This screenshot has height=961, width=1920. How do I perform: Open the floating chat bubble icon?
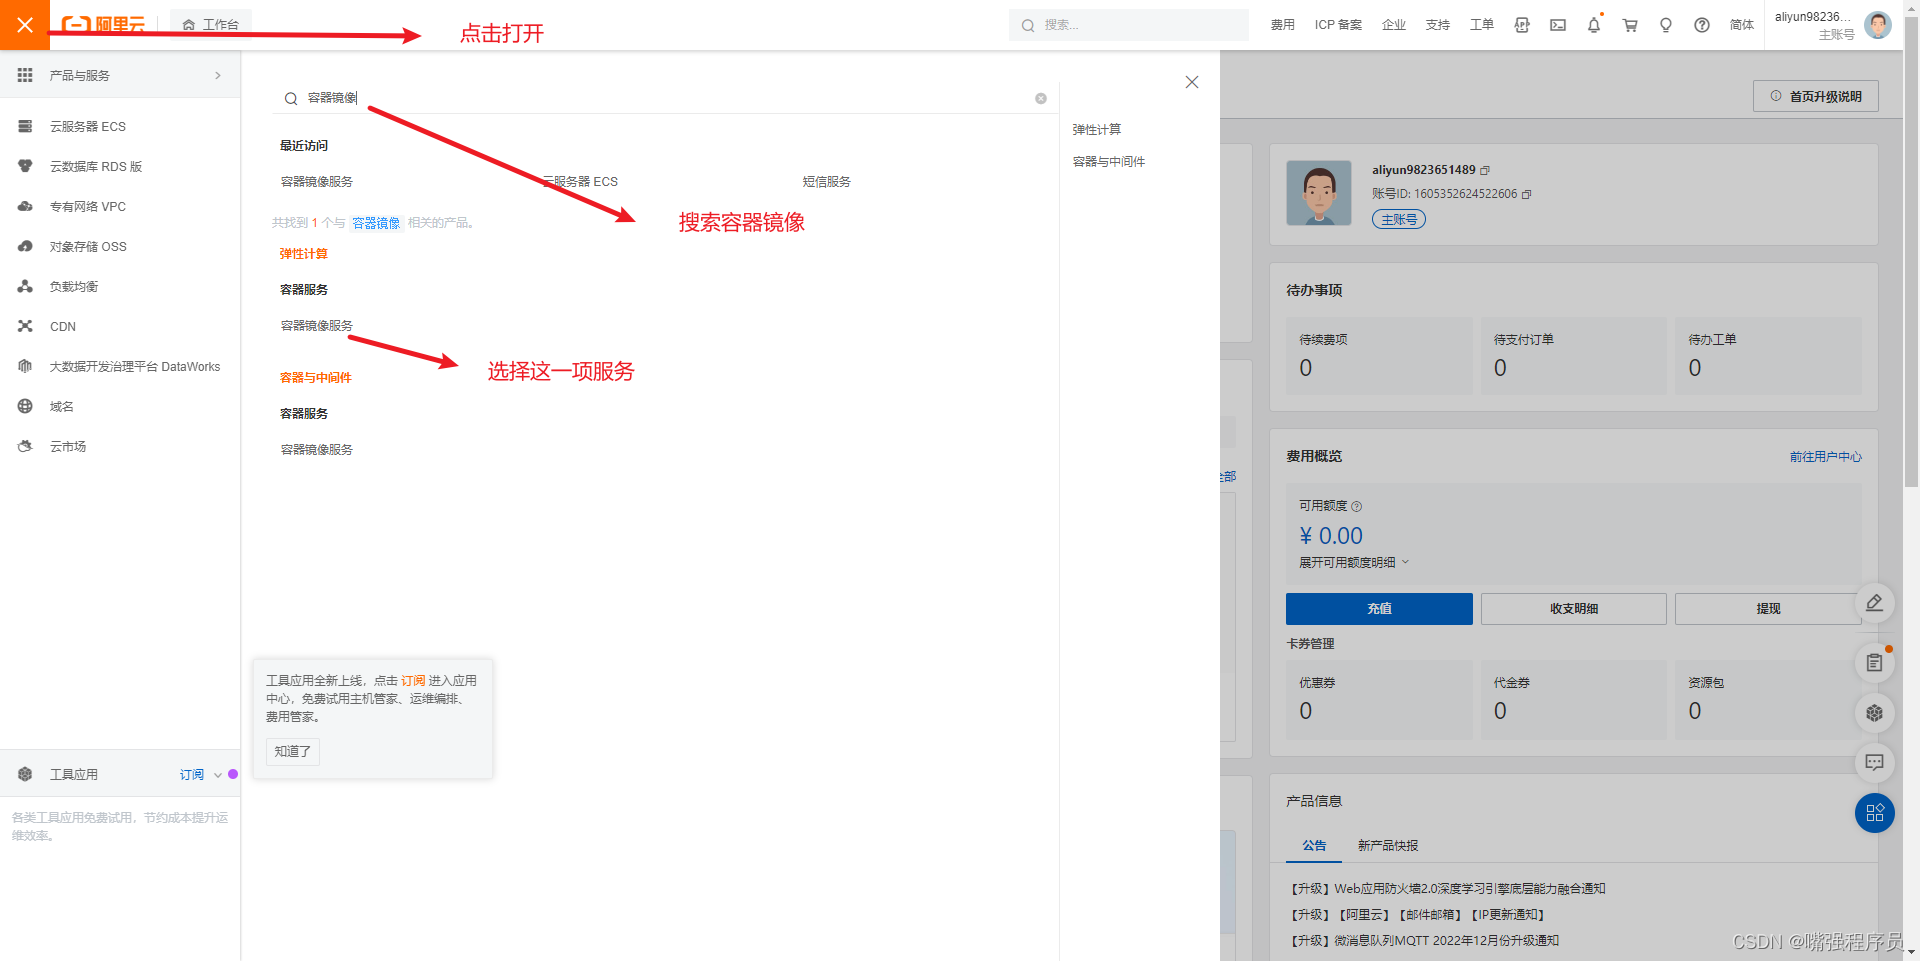tap(1875, 763)
